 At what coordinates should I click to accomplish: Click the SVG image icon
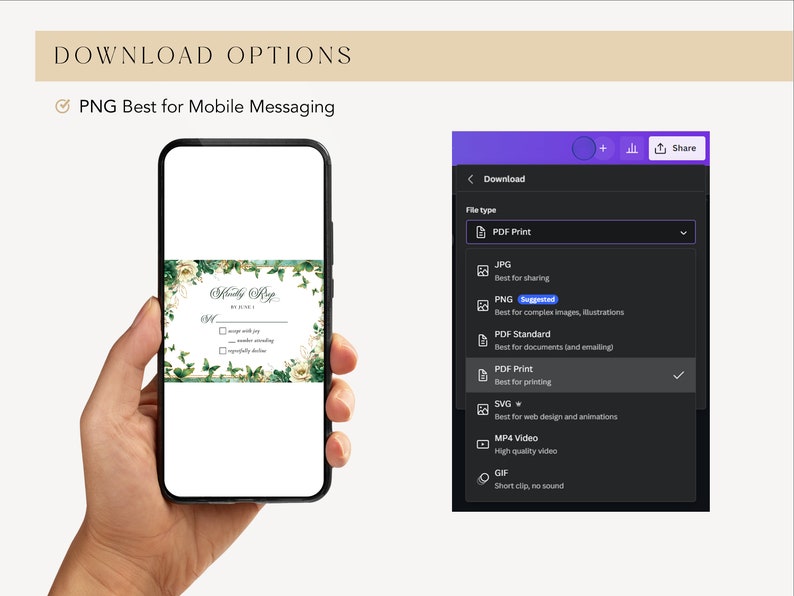coord(483,410)
